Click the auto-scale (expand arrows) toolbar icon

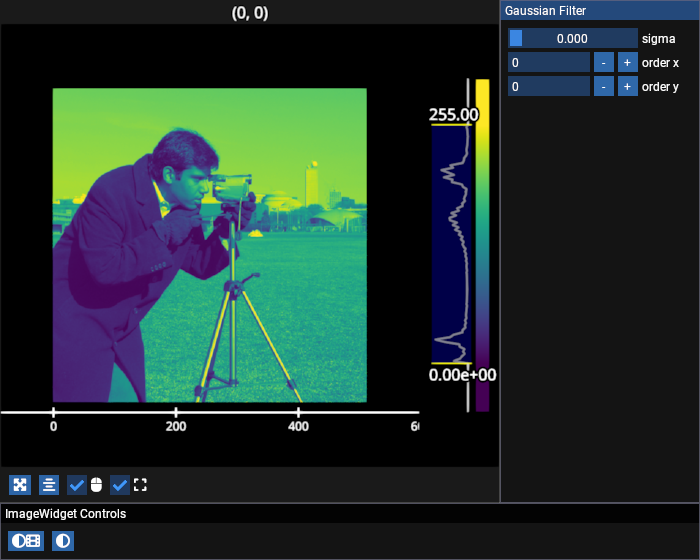pos(20,485)
